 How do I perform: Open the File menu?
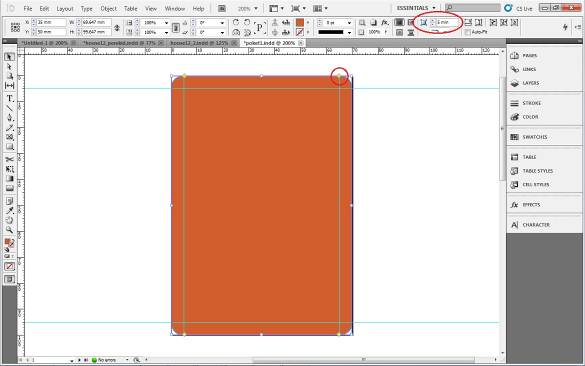(28, 8)
